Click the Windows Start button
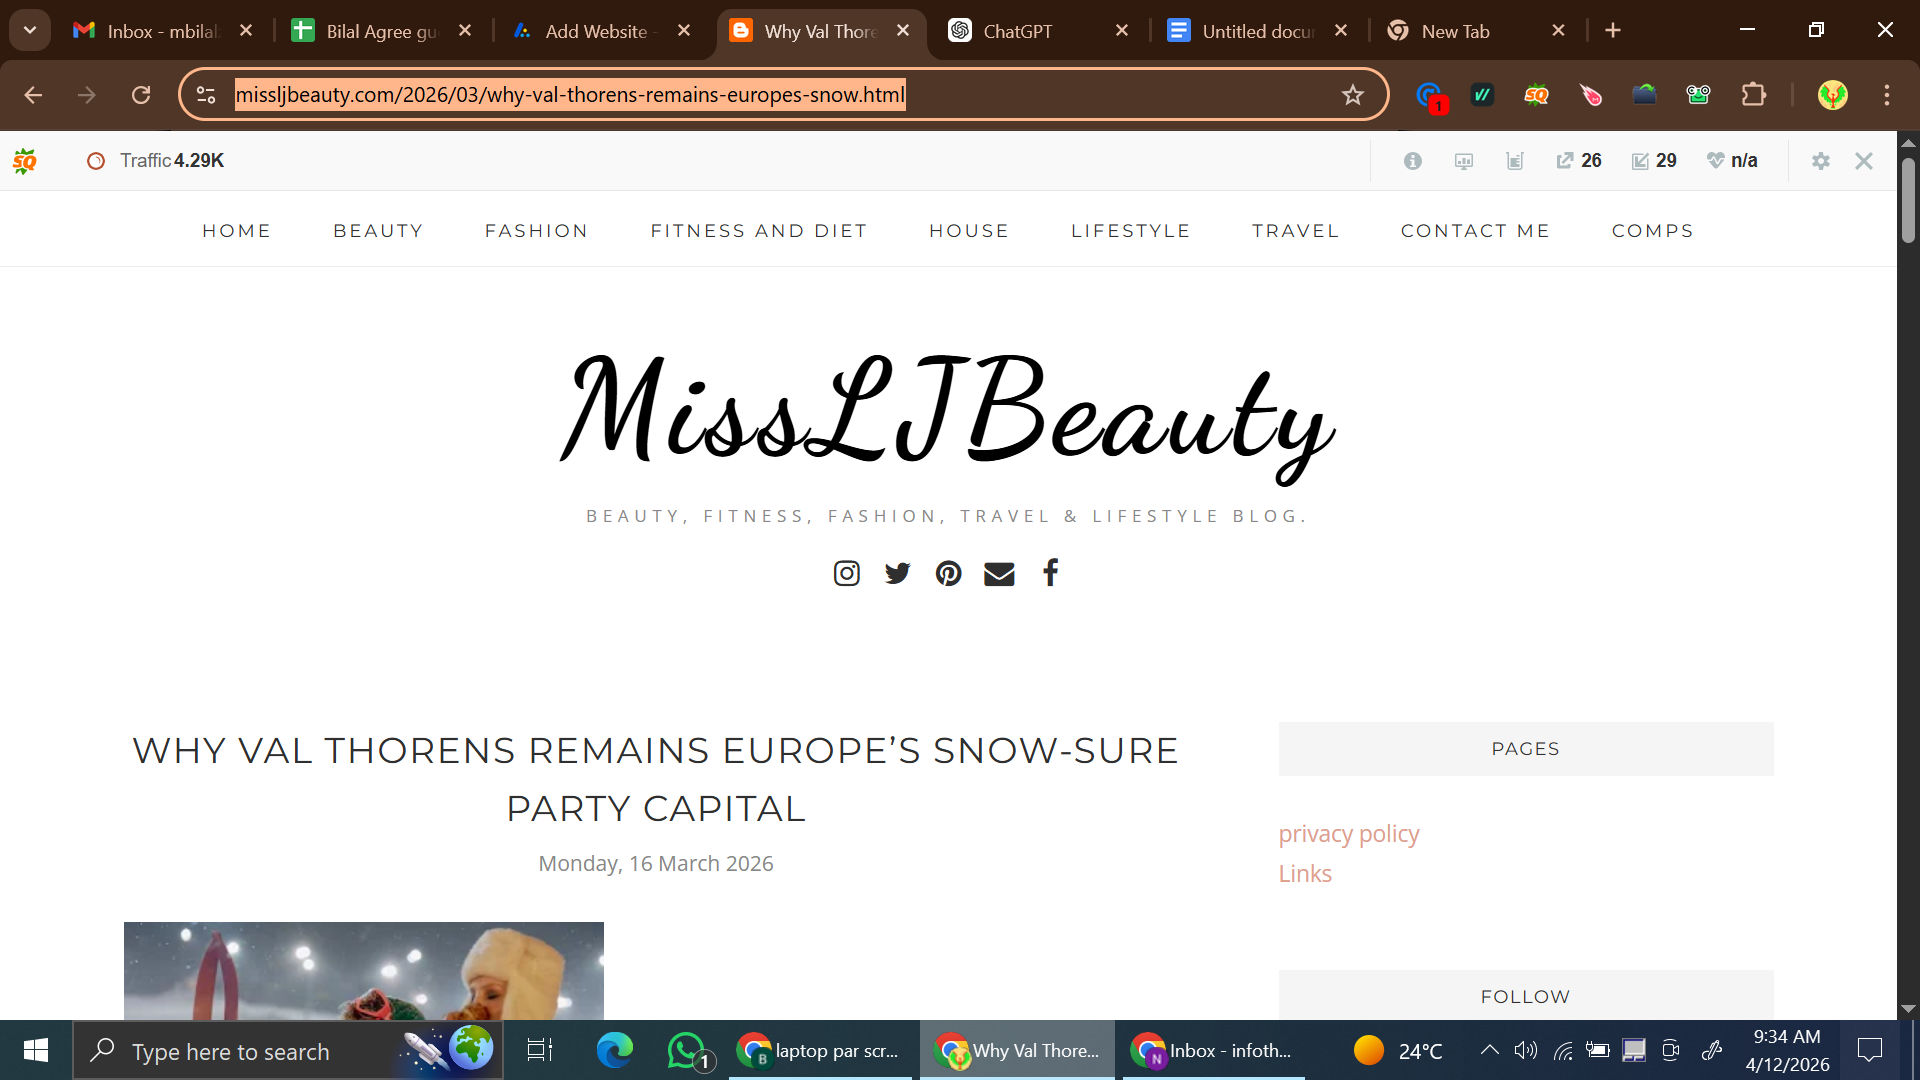 pyautogui.click(x=36, y=1051)
